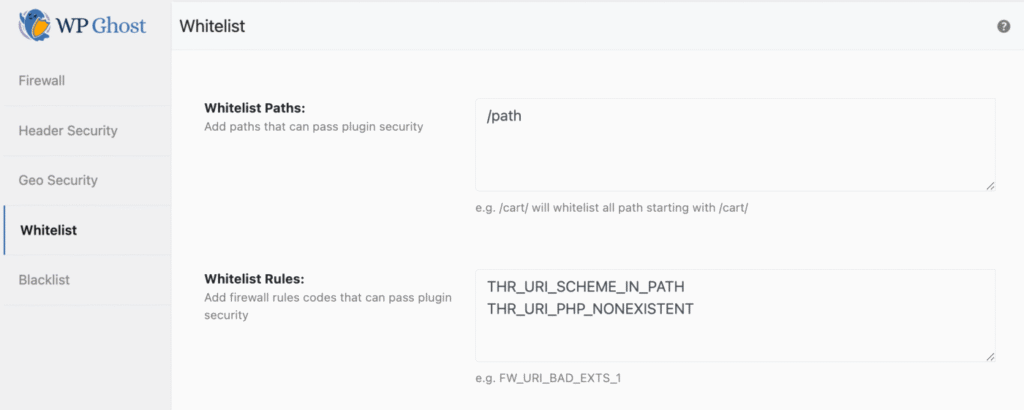
Task: Switch to the Header Security tab
Action: [x=68, y=130]
